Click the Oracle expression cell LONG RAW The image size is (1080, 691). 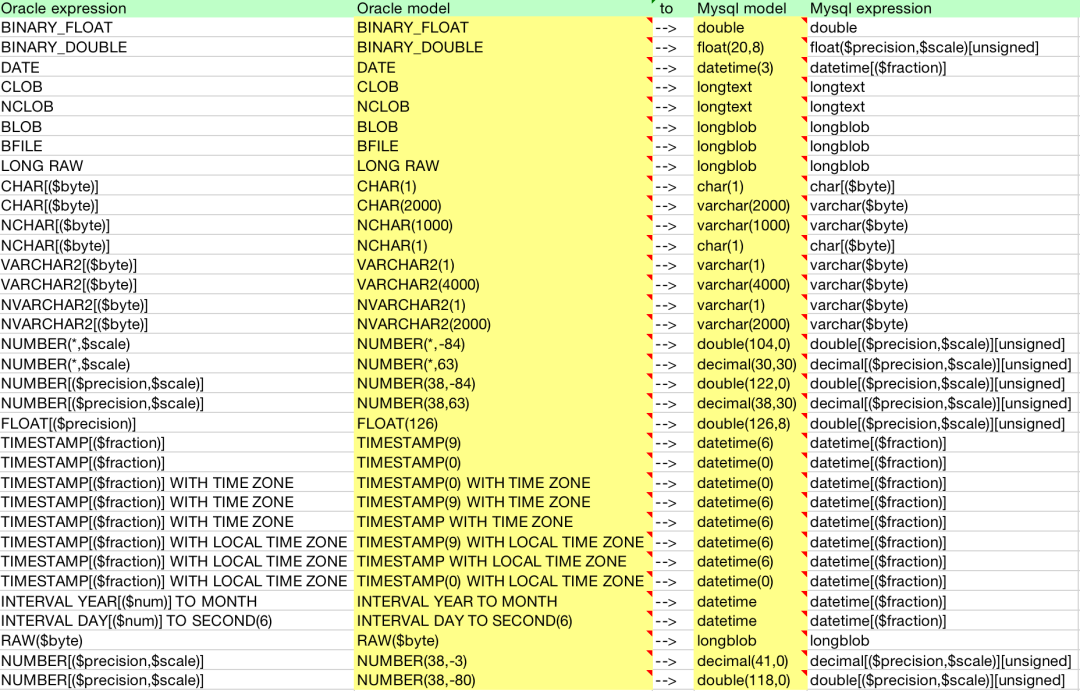(176, 166)
